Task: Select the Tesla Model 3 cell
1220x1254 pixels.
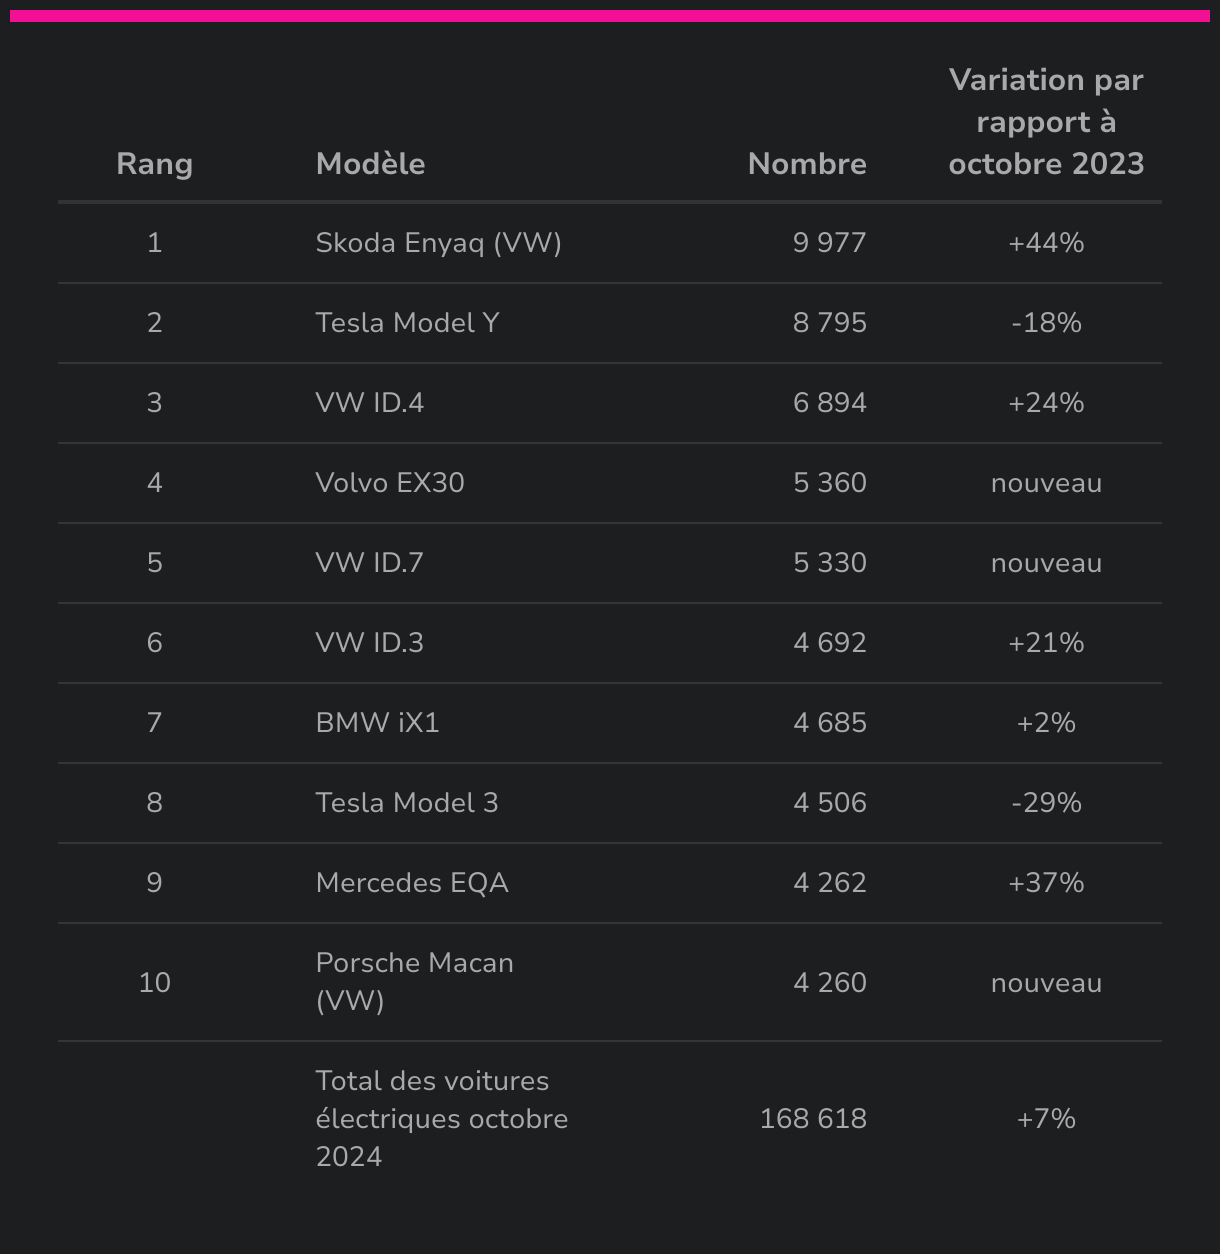Action: coord(407,803)
